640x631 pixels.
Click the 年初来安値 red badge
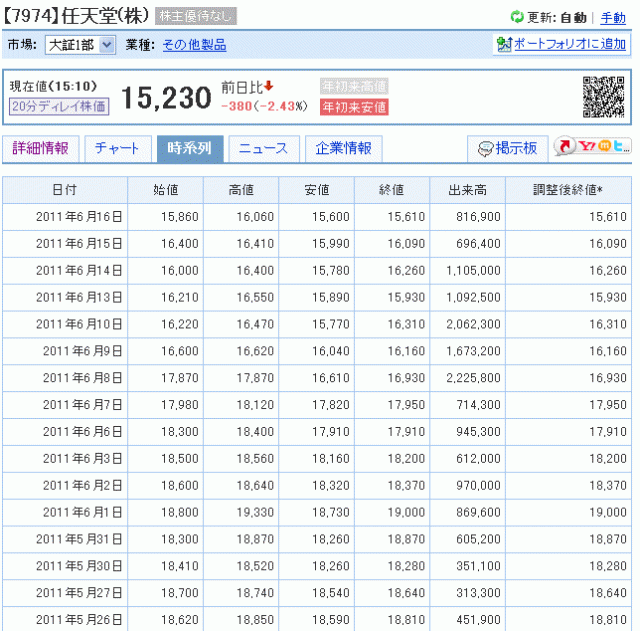click(354, 107)
